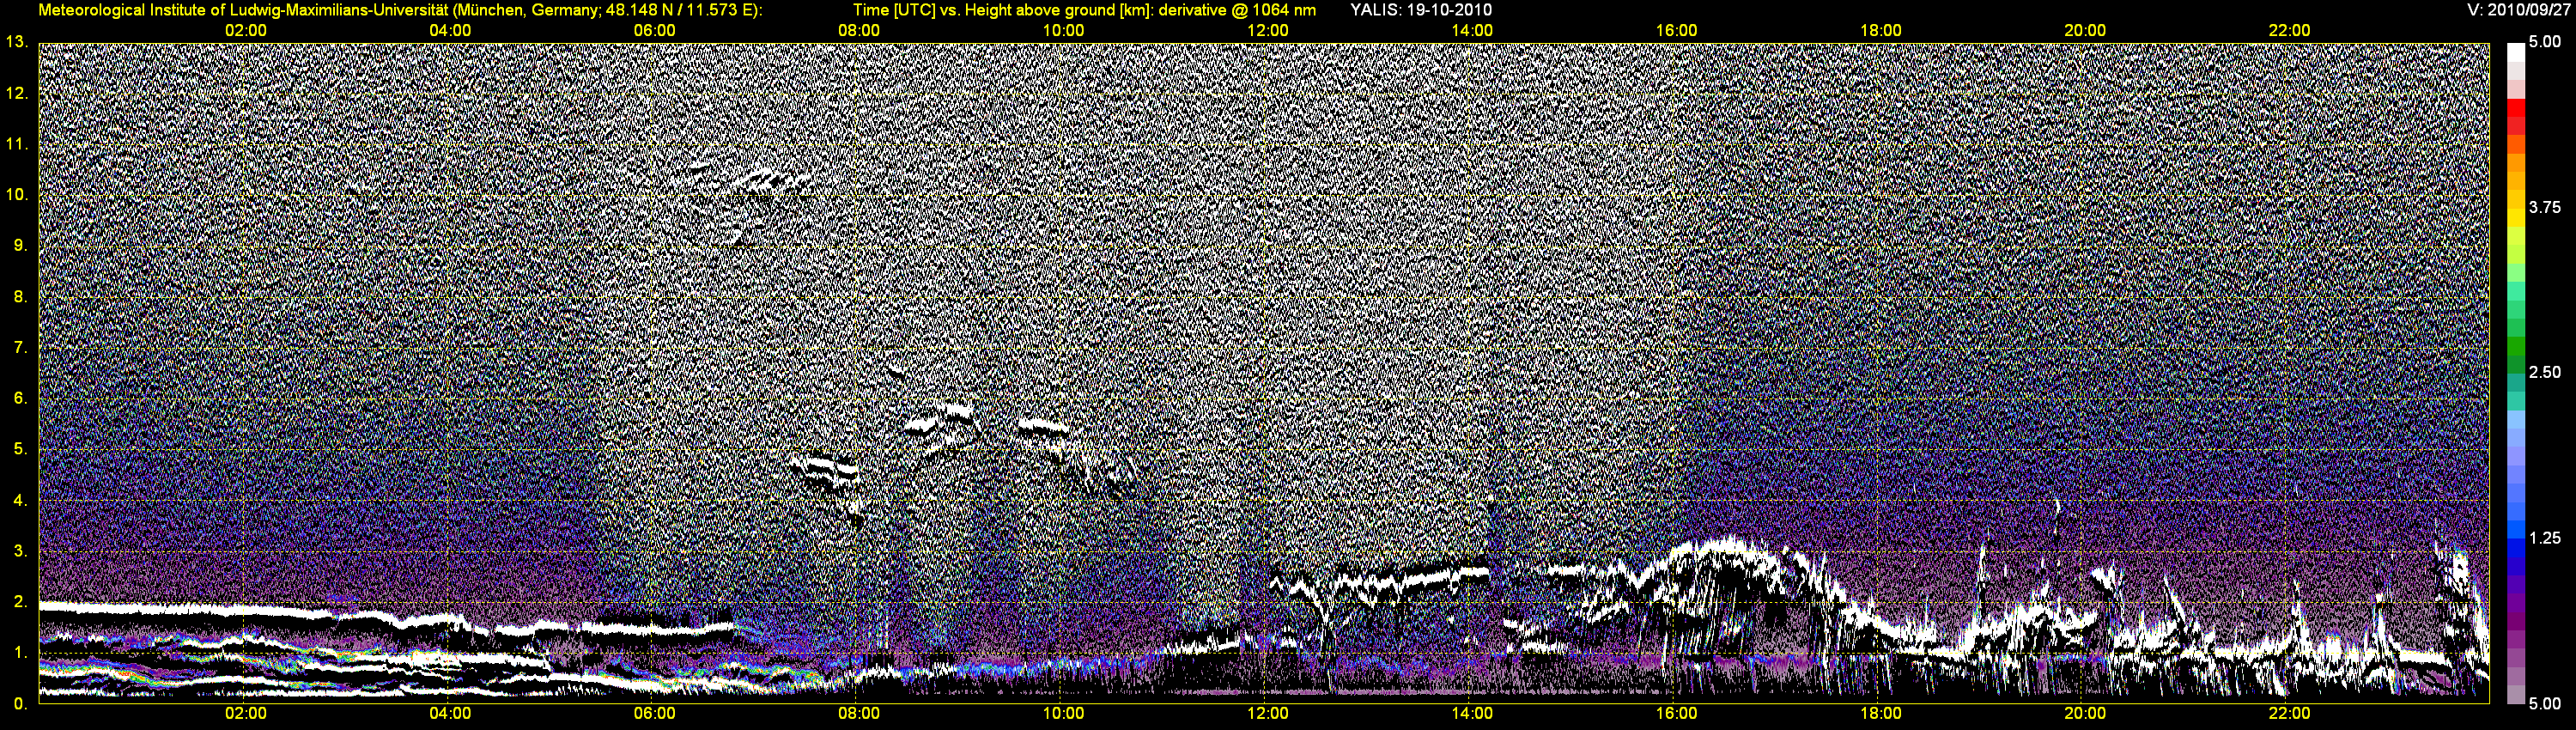Screen dimensions: 2576x730
Task: Click the 8. height axis label
Action: pos(21,296)
